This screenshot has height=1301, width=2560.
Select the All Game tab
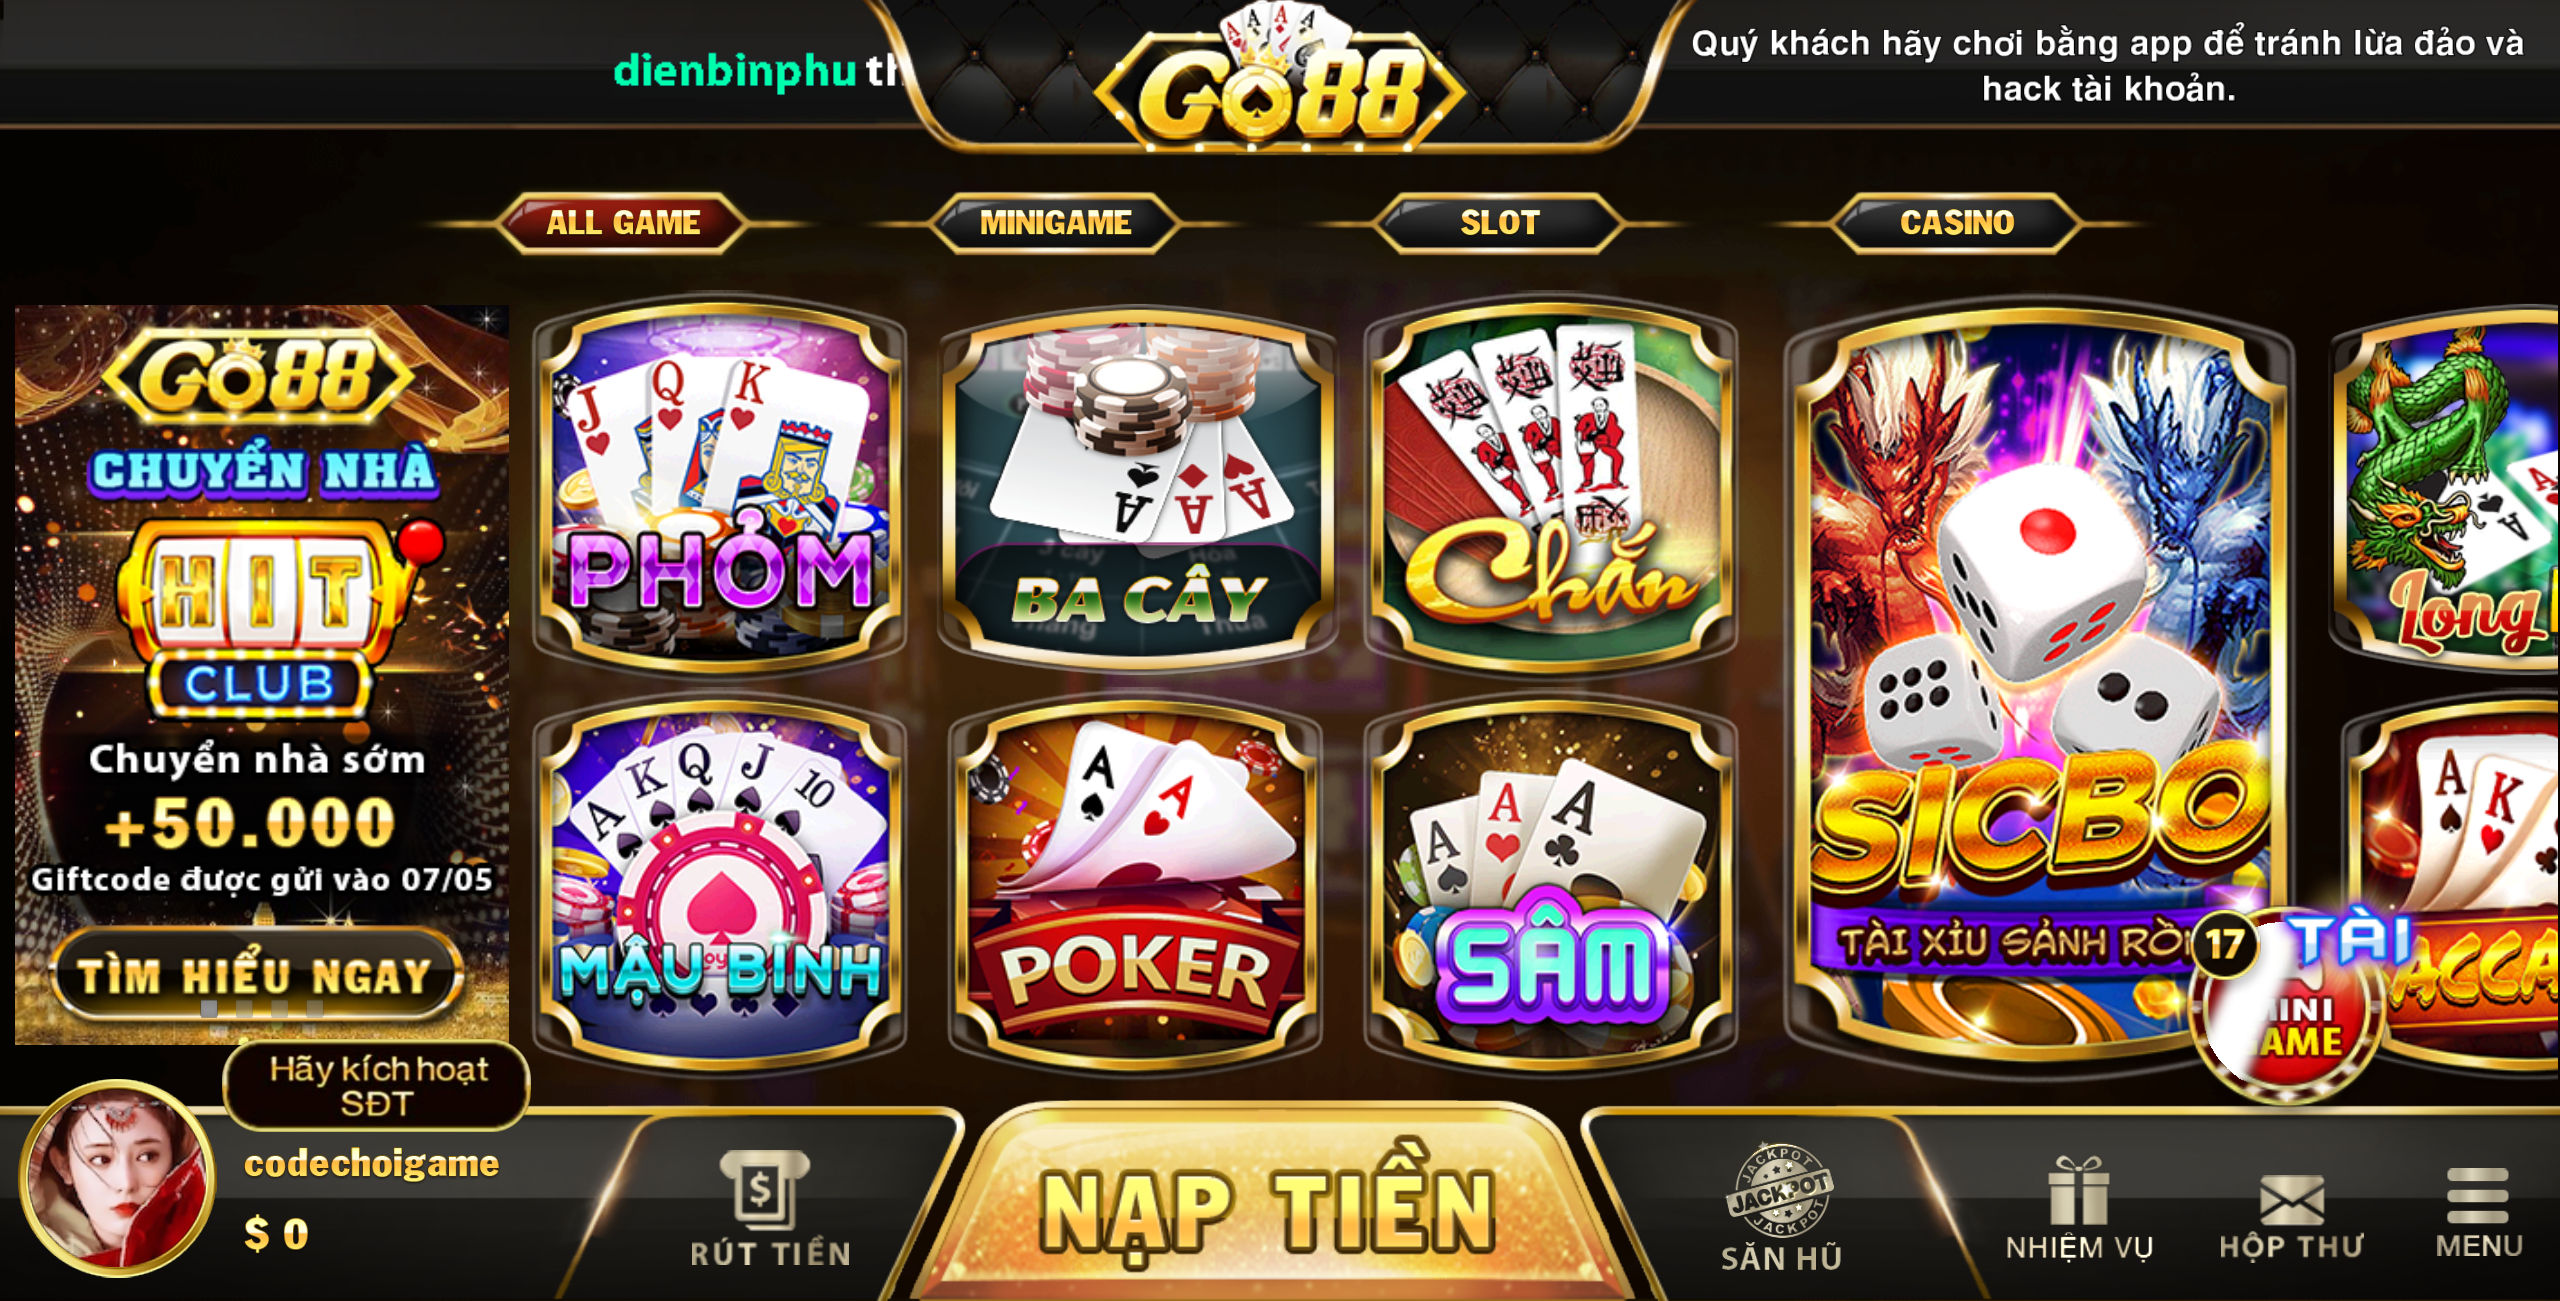[623, 222]
